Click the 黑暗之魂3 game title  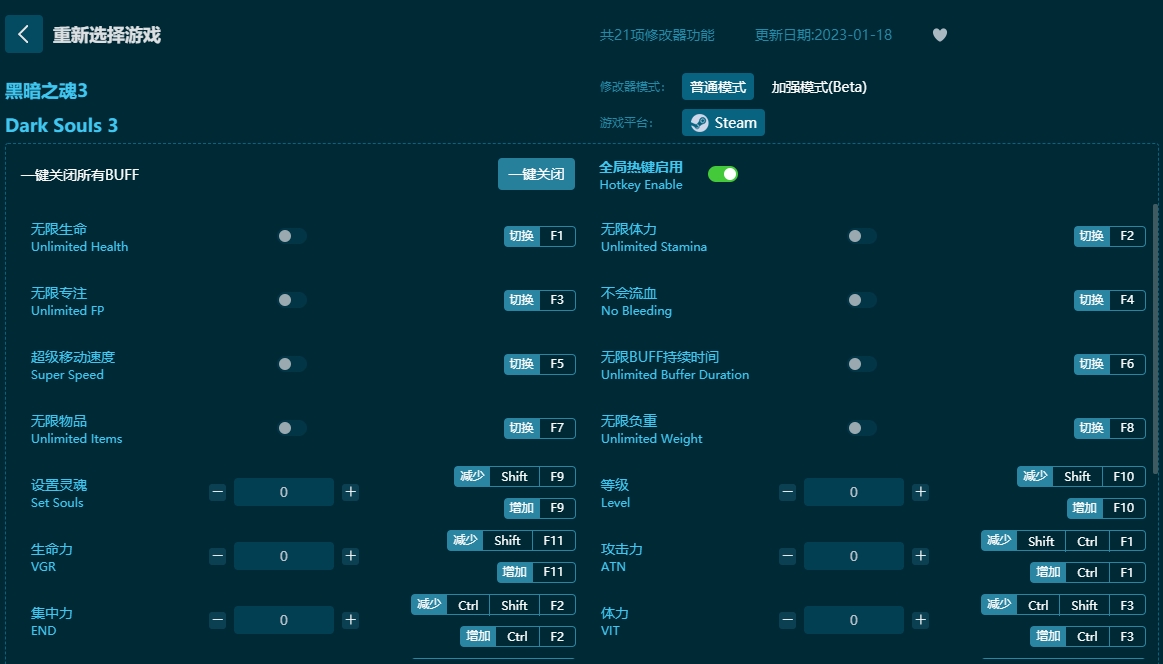pyautogui.click(x=46, y=91)
